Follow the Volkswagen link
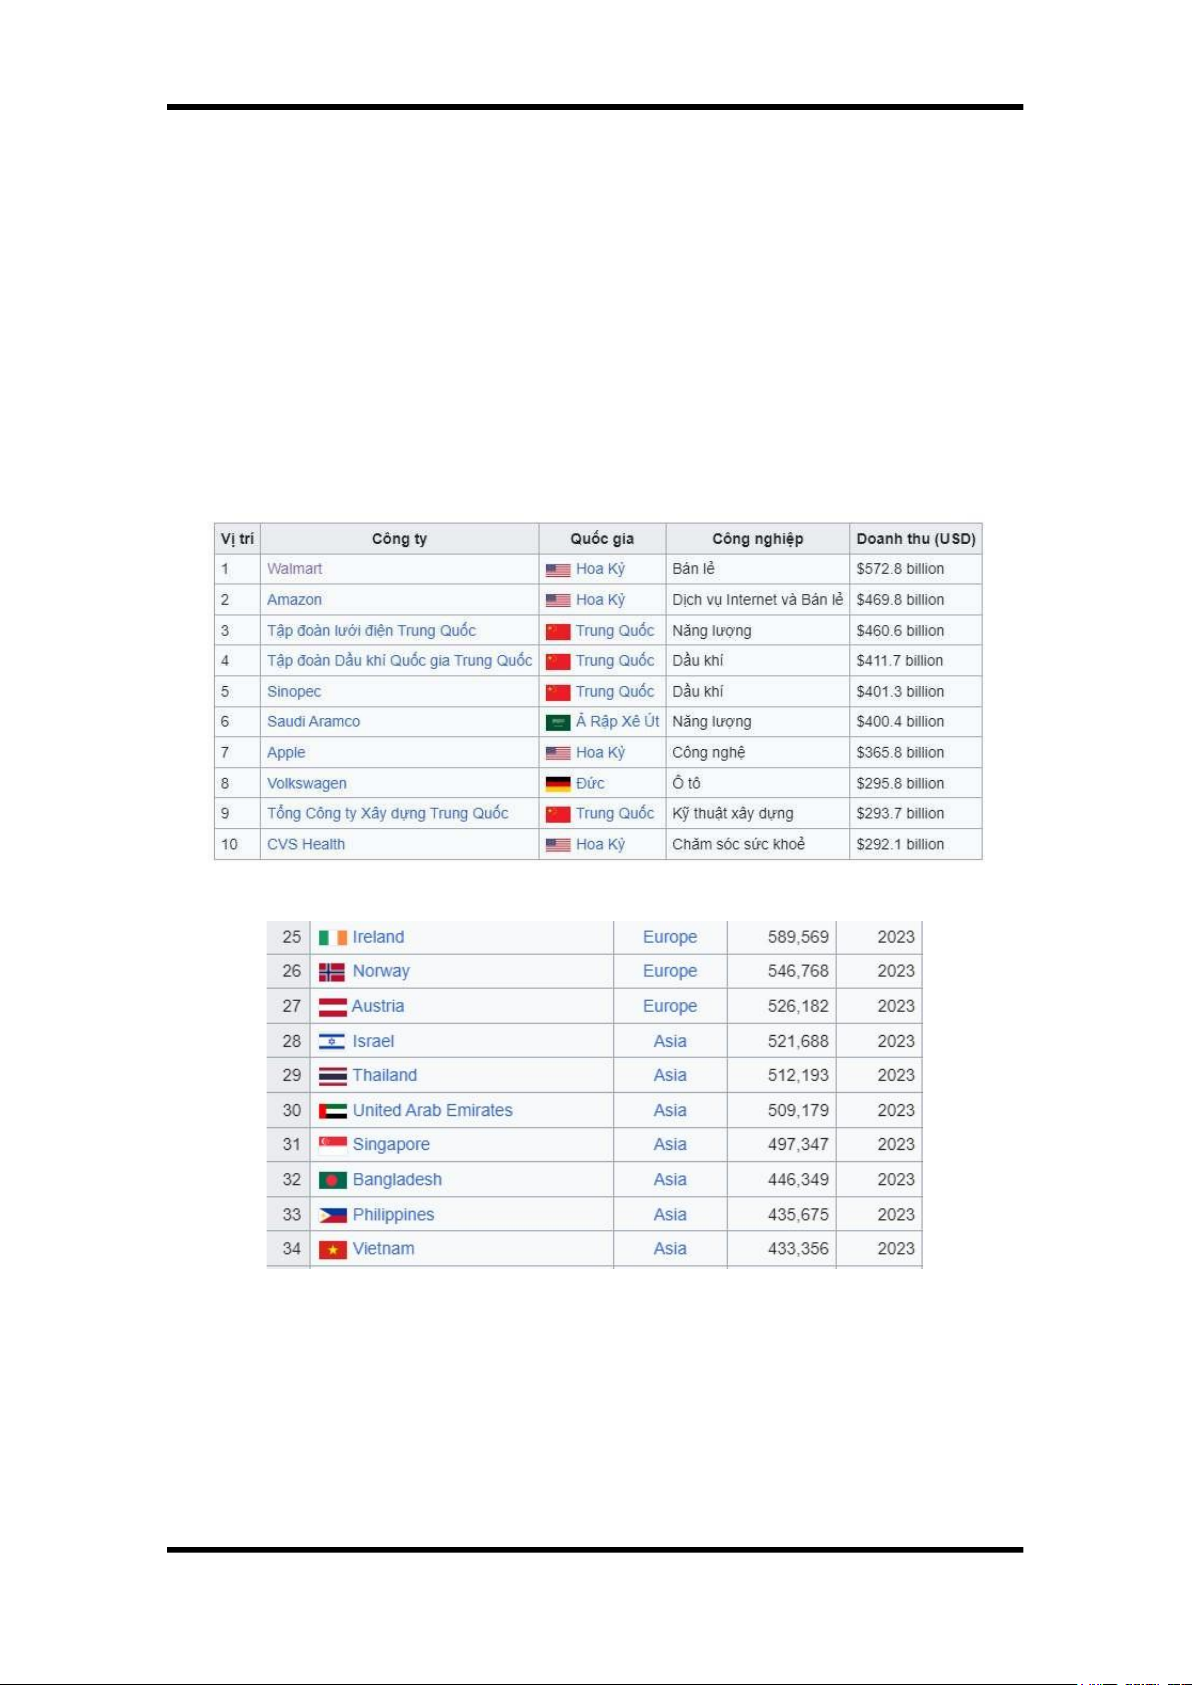 pyautogui.click(x=306, y=784)
